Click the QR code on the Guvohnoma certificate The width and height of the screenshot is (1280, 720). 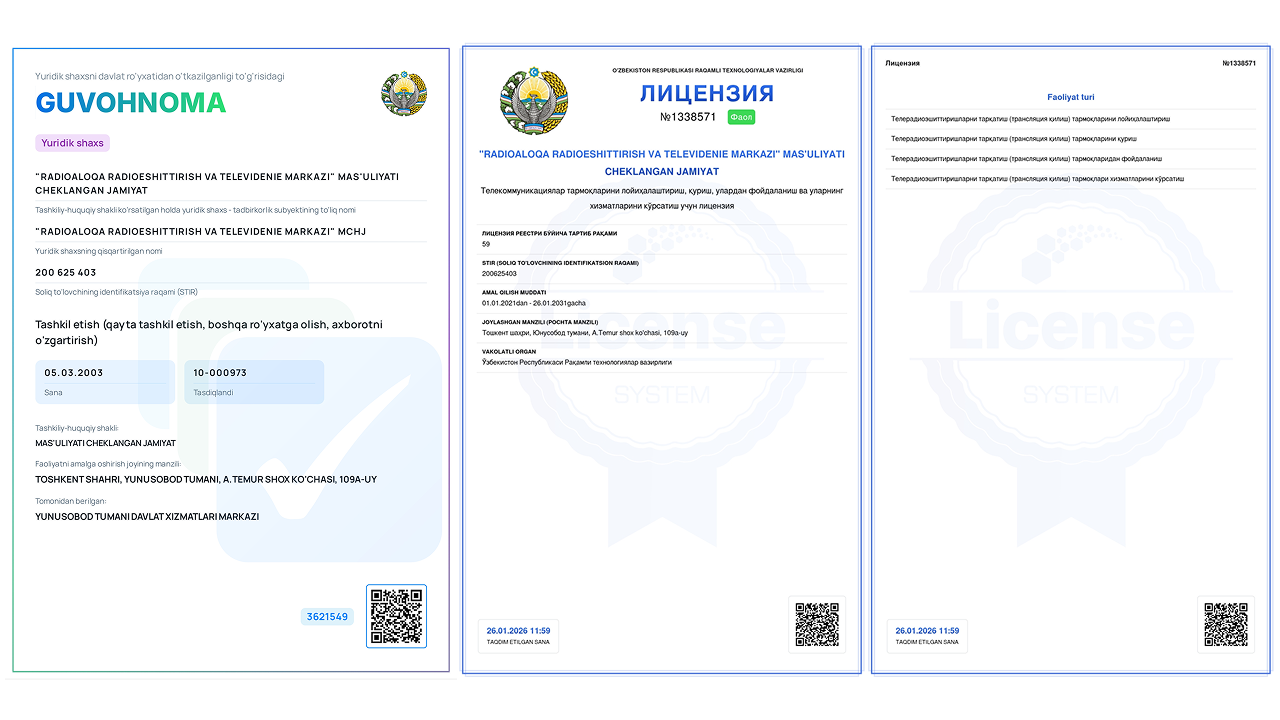396,616
